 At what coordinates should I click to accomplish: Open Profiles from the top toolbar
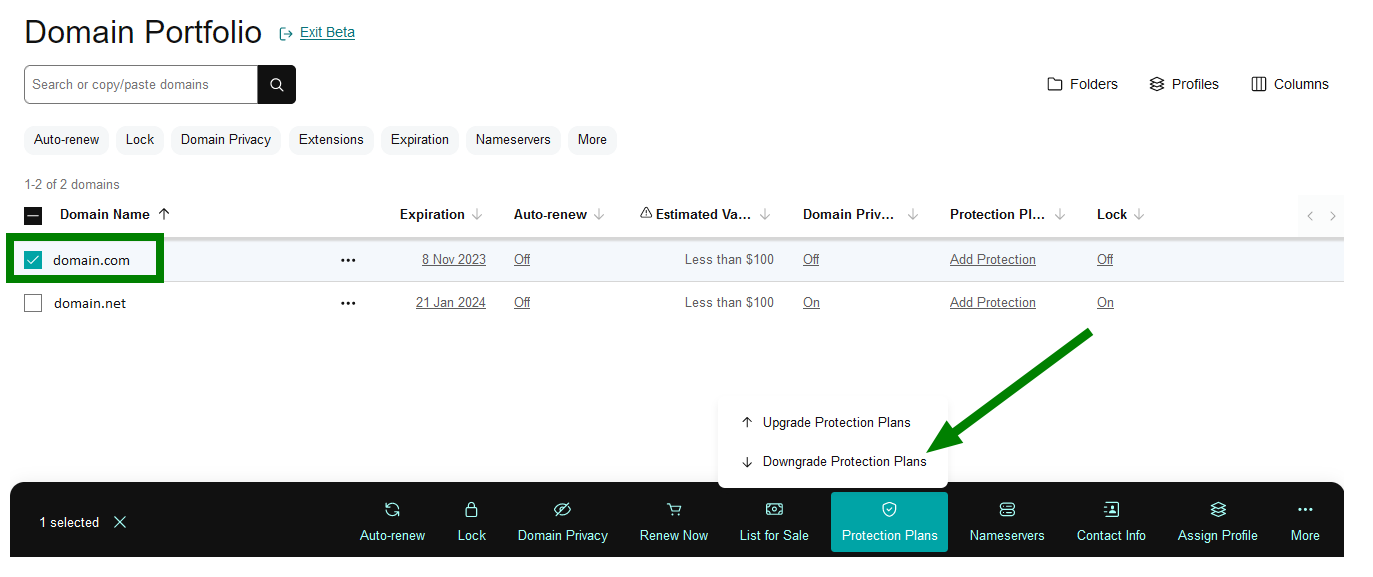point(1184,84)
